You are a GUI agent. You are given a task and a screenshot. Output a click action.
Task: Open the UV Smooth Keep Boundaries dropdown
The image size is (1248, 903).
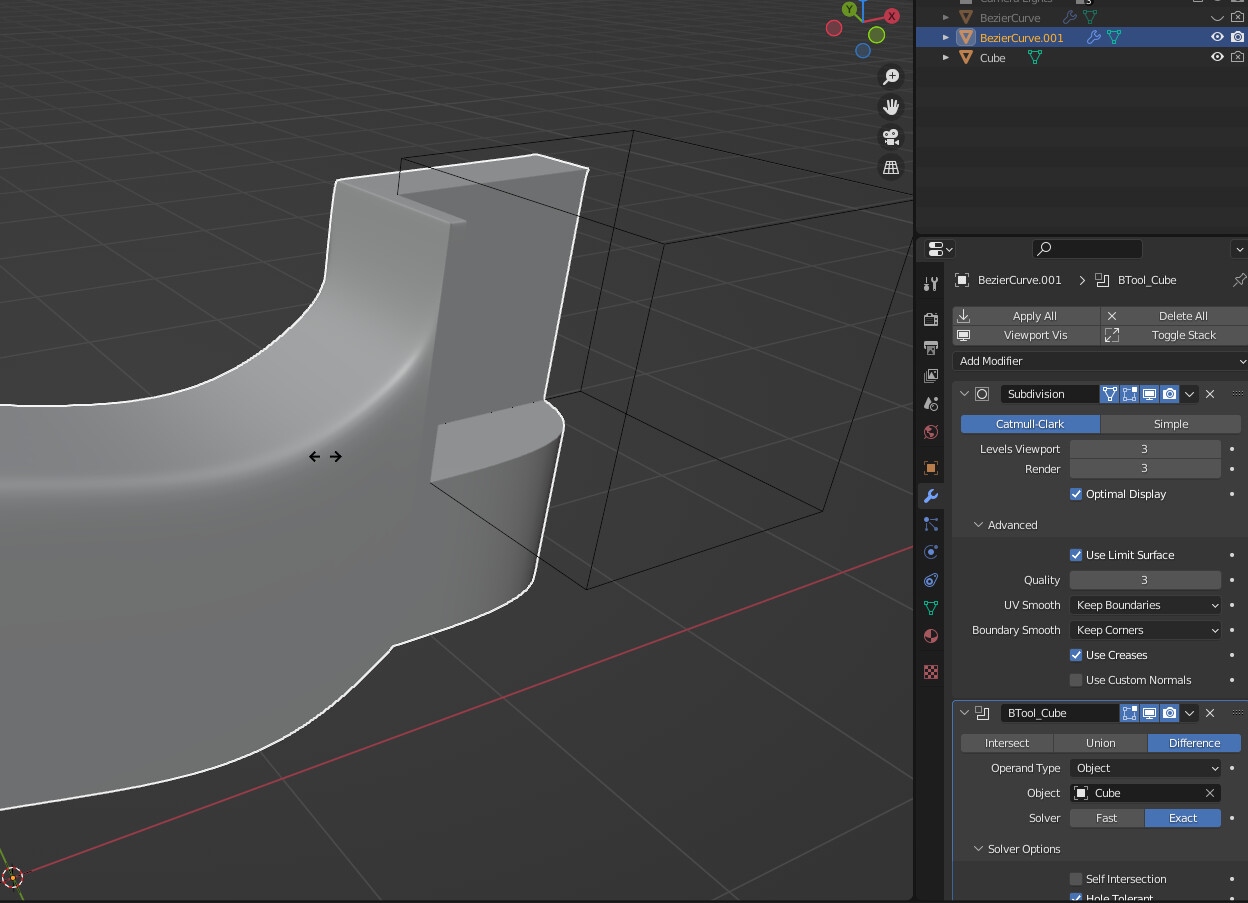click(1146, 605)
